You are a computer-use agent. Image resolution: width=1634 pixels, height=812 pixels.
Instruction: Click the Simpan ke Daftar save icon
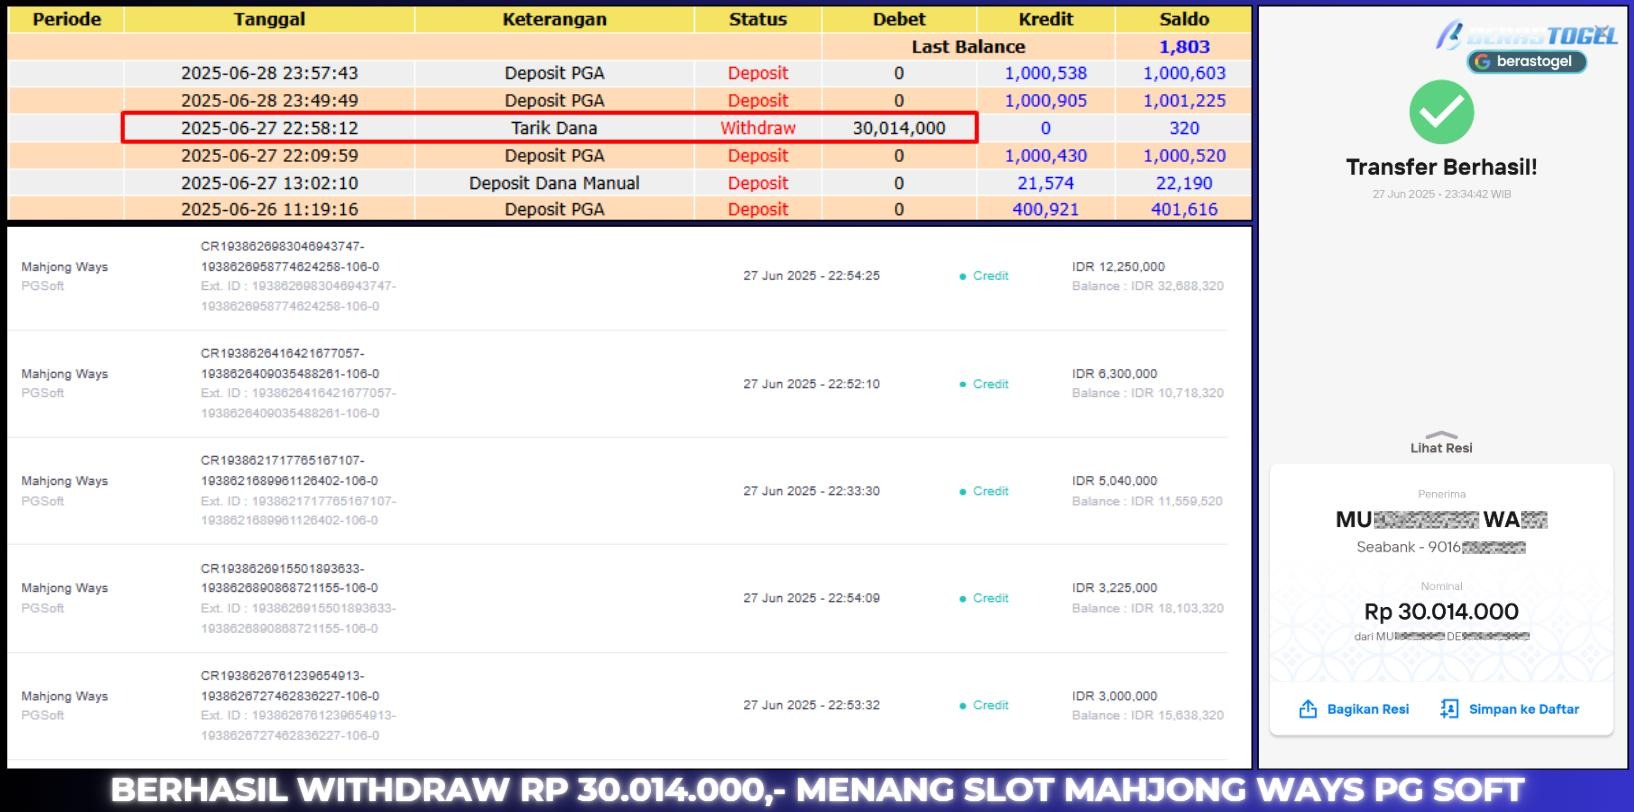click(1449, 709)
